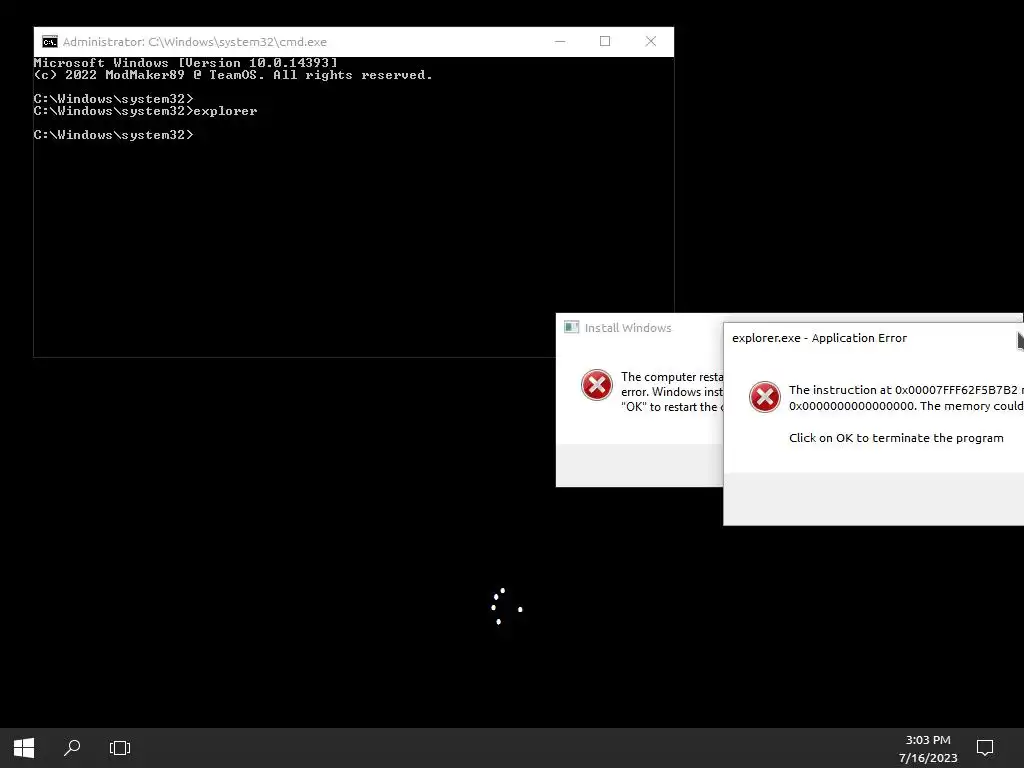Open taskbar search magnifier
Viewport: 1024px width, 768px height.
click(x=72, y=748)
